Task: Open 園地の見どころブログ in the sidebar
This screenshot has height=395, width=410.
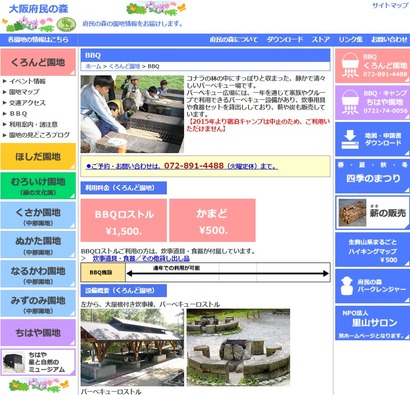Action: click(x=39, y=135)
